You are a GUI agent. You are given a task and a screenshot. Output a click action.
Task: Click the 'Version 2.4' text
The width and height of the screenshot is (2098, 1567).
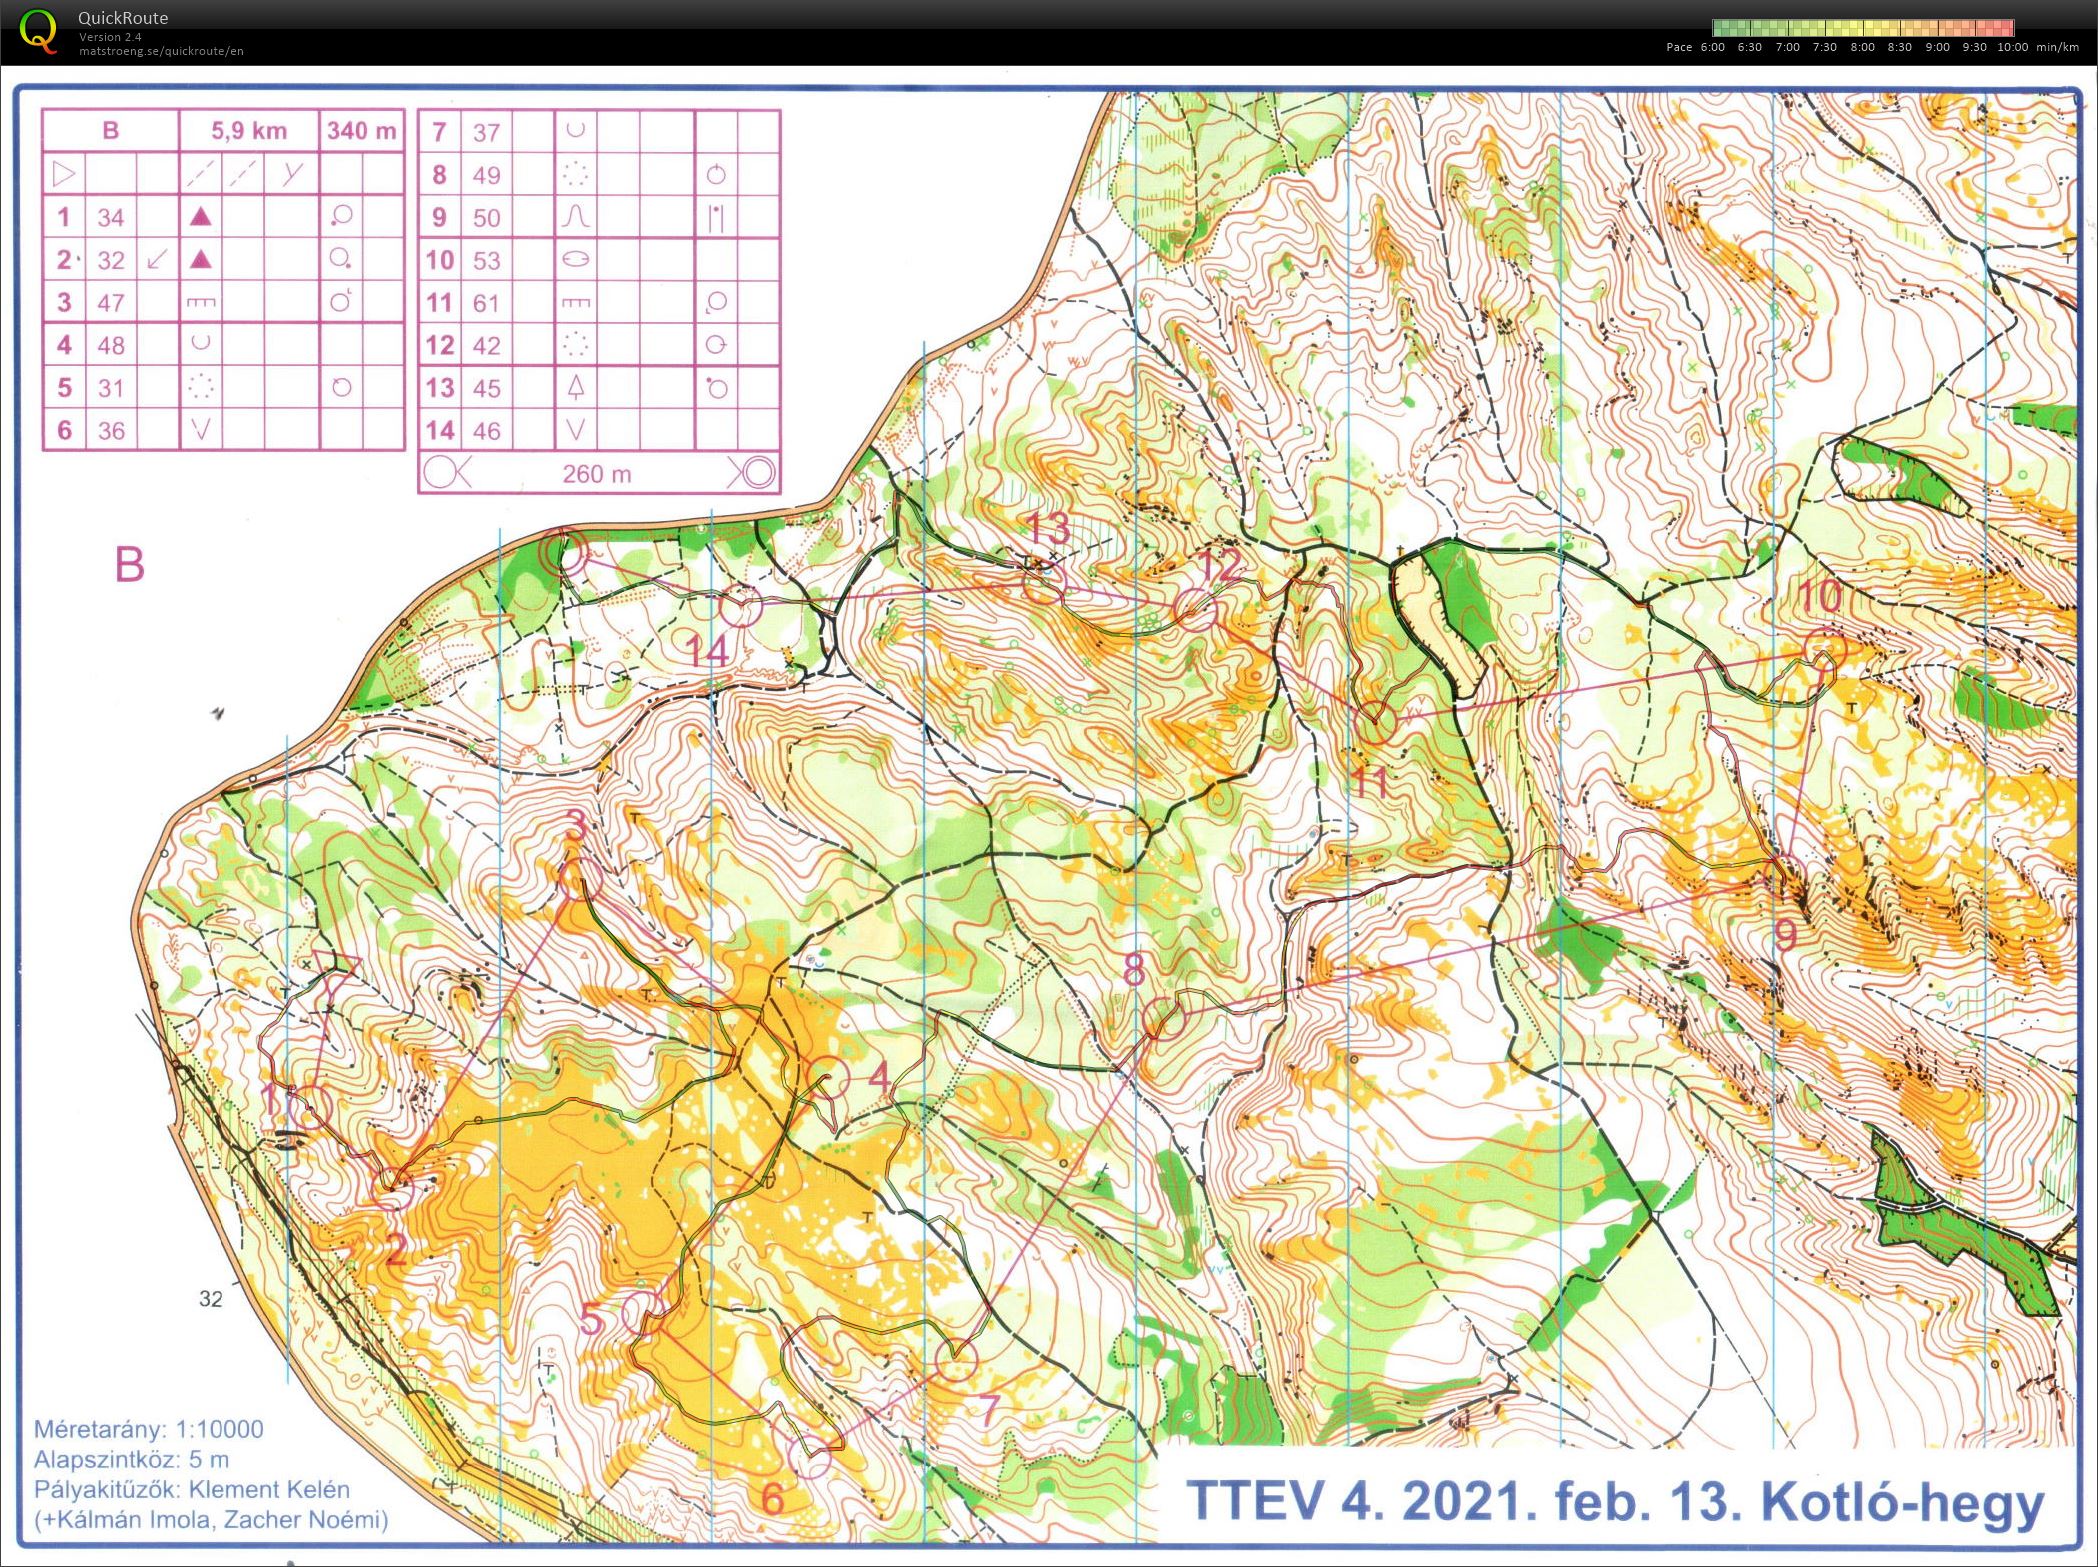point(110,37)
